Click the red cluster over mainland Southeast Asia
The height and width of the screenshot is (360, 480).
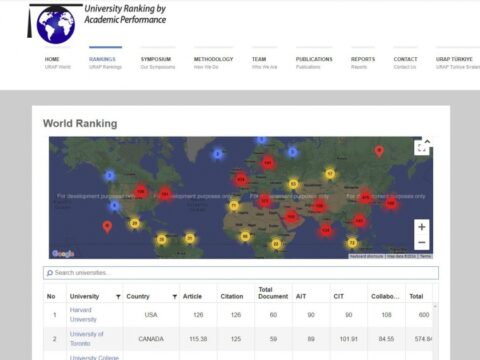click(x=359, y=221)
